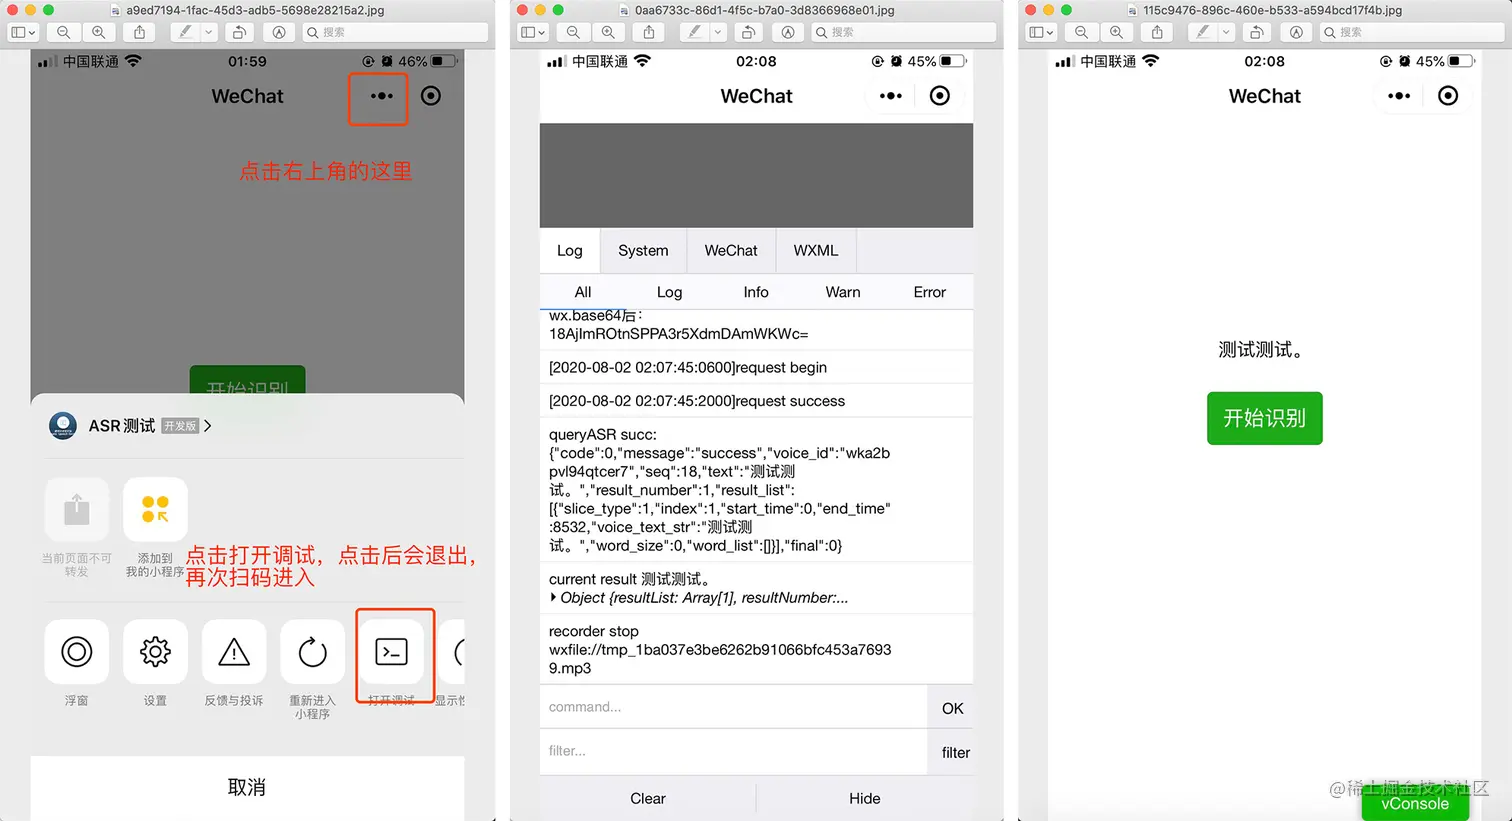This screenshot has width=1512, height=821.
Task: Switch to the vConsole Log main tab
Action: pos(570,251)
